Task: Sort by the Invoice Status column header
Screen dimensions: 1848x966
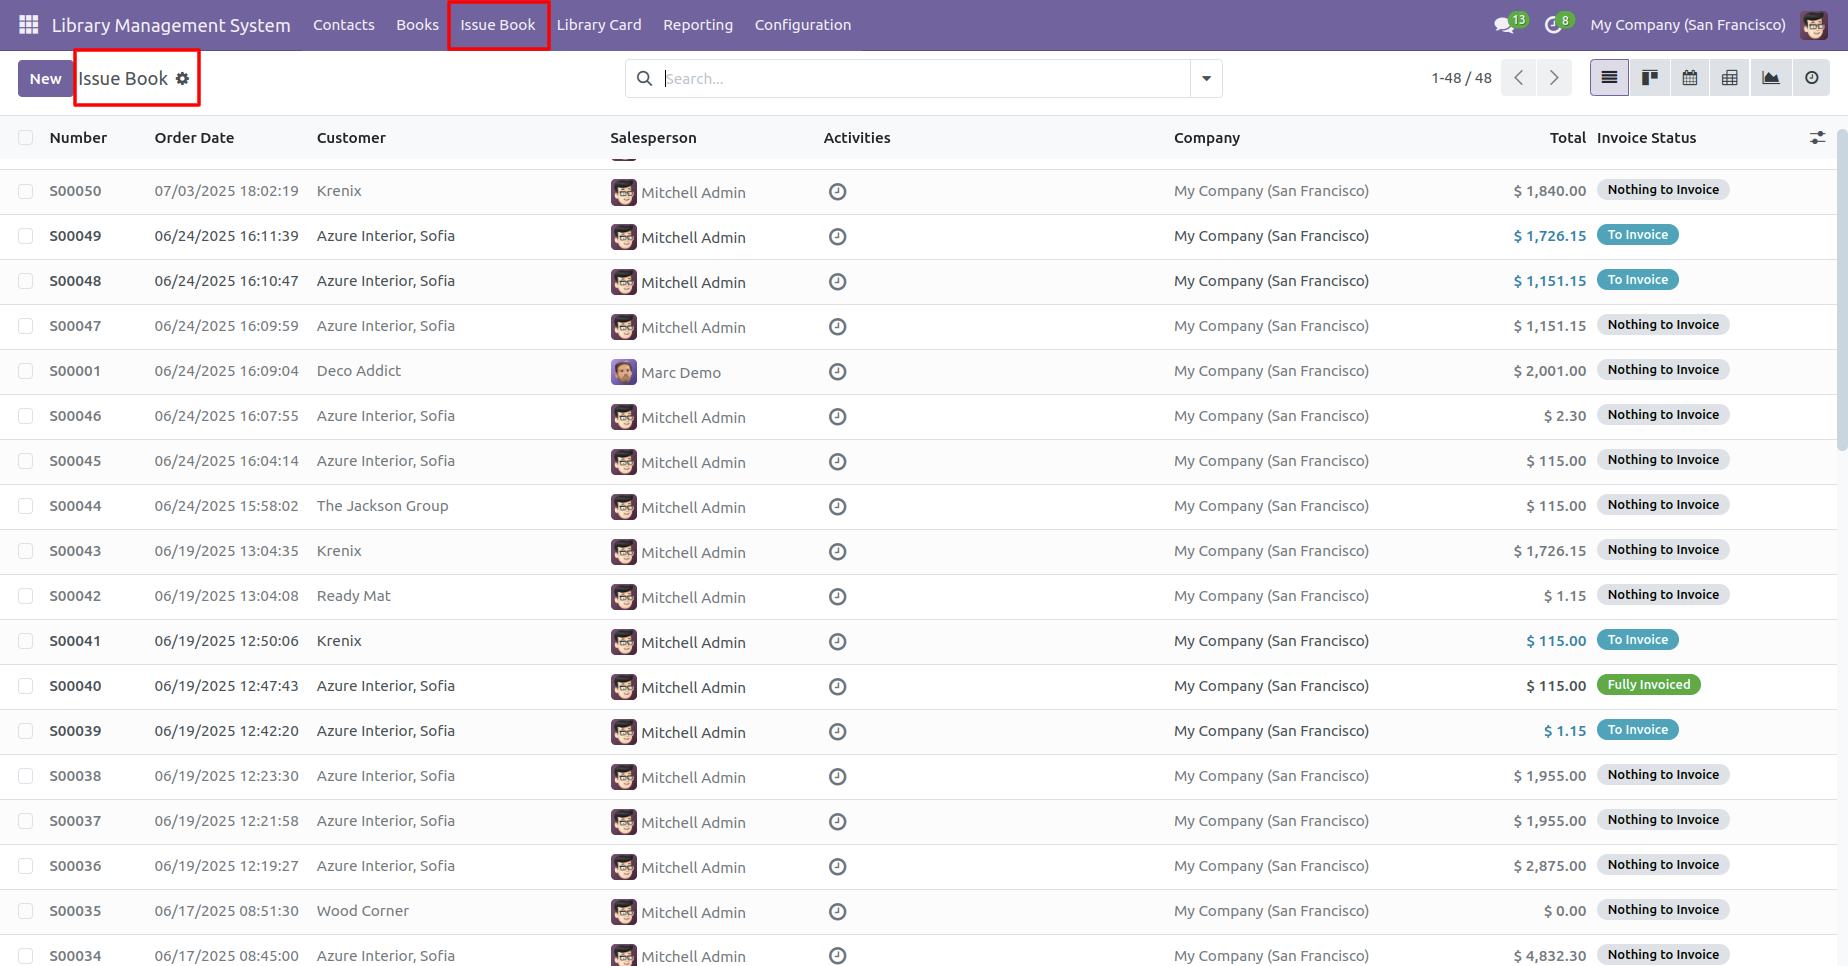Action: click(1646, 138)
